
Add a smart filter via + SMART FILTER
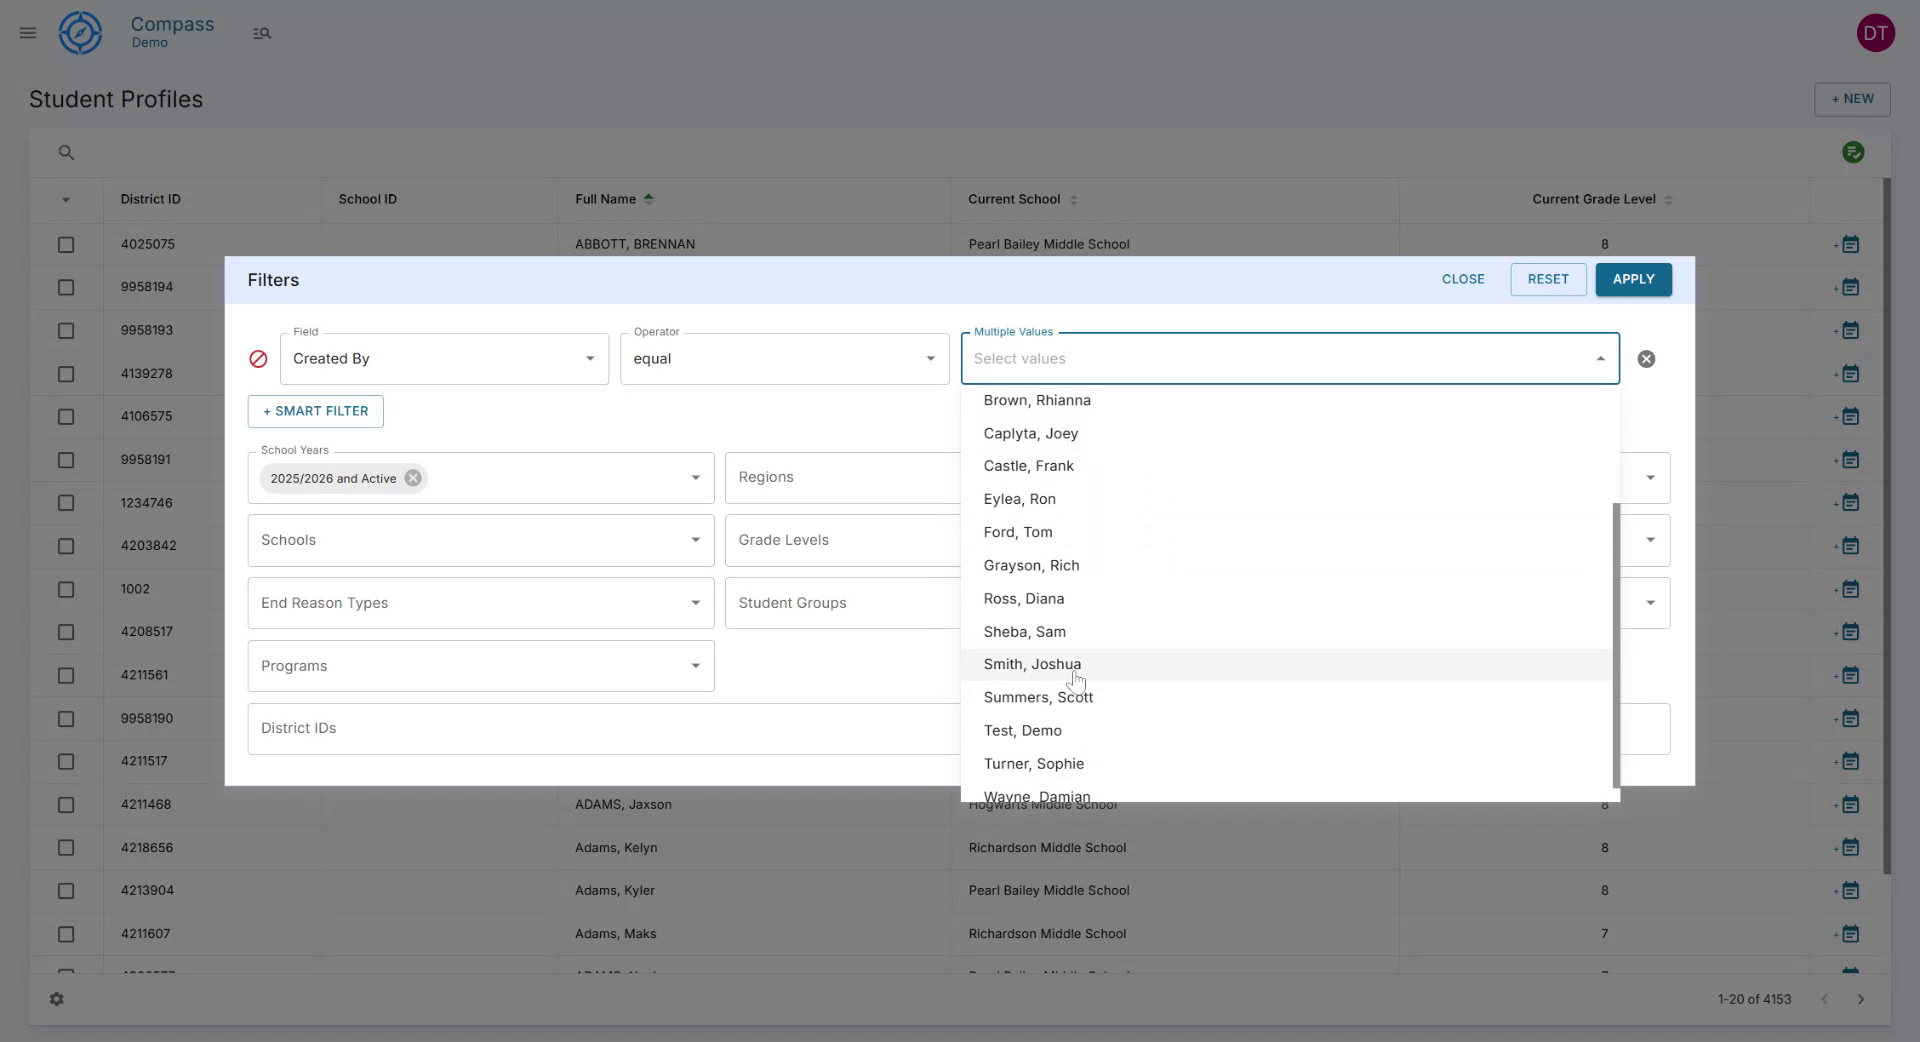315,411
